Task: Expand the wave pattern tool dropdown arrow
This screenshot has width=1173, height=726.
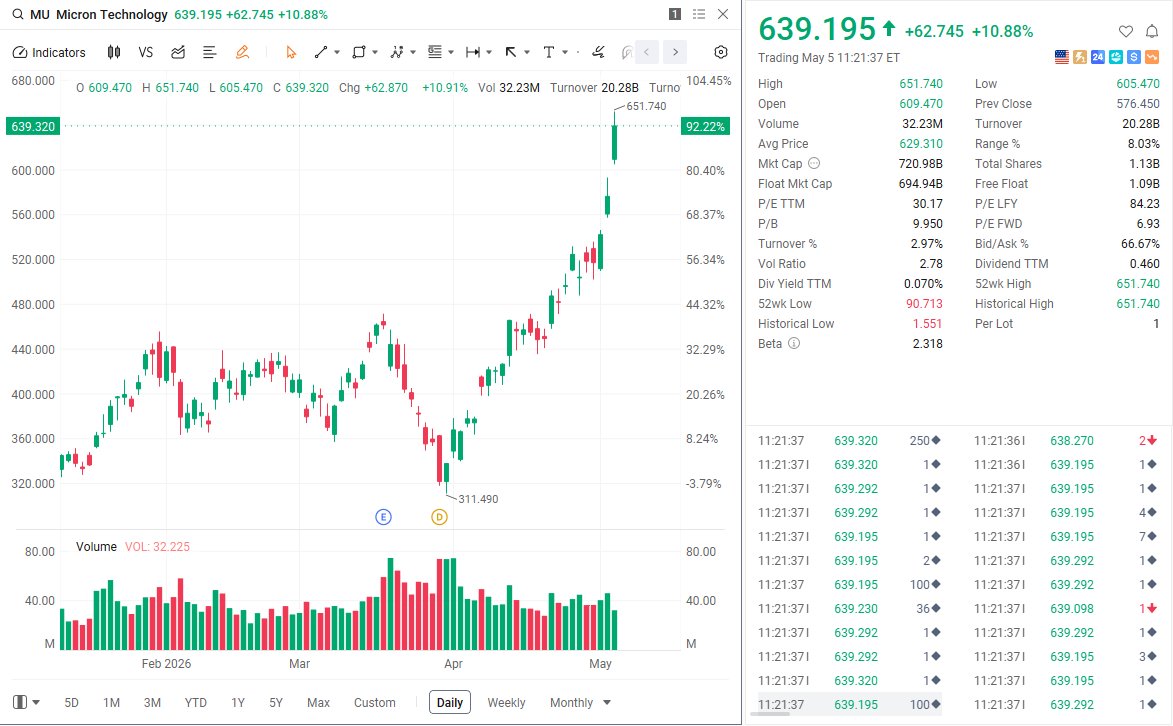Action: click(413, 52)
